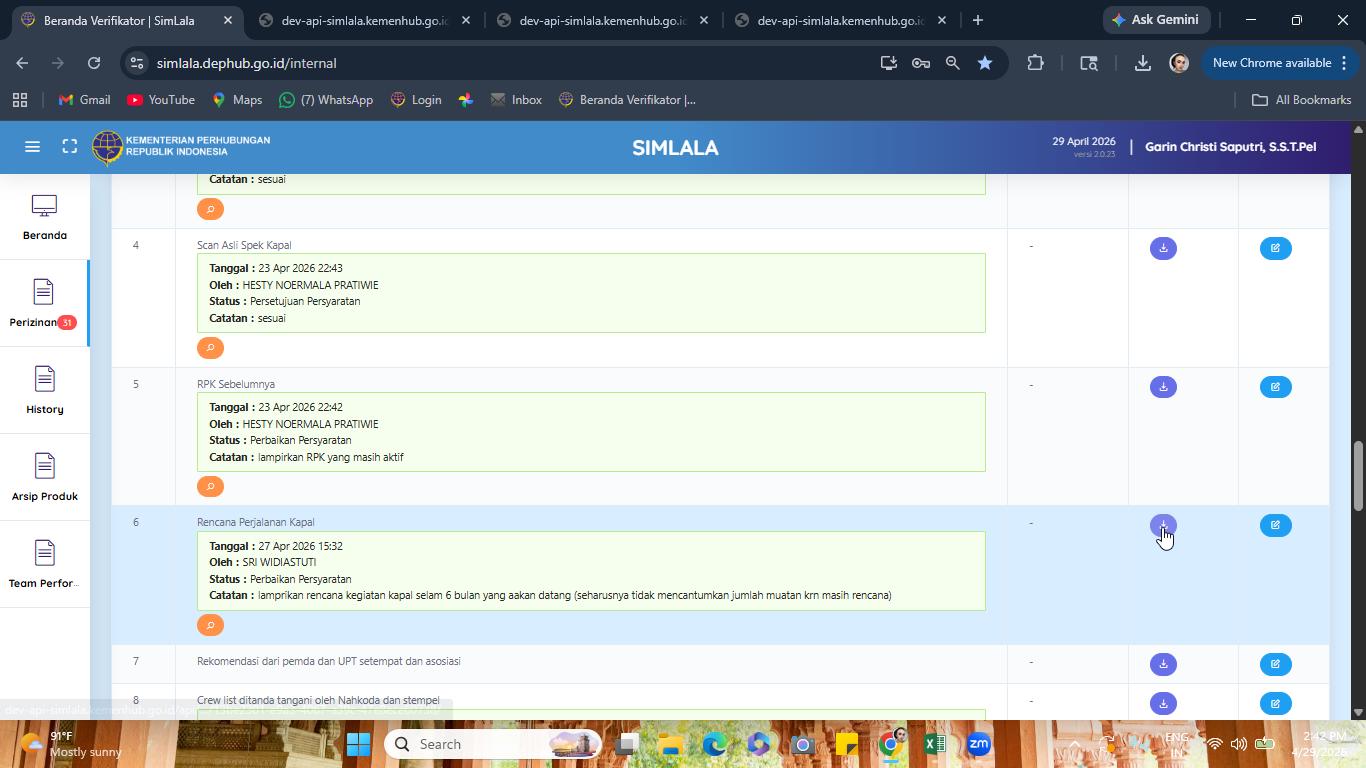Open user profile Garin Christi Saputri
The height and width of the screenshot is (768, 1366).
pos(1230,147)
